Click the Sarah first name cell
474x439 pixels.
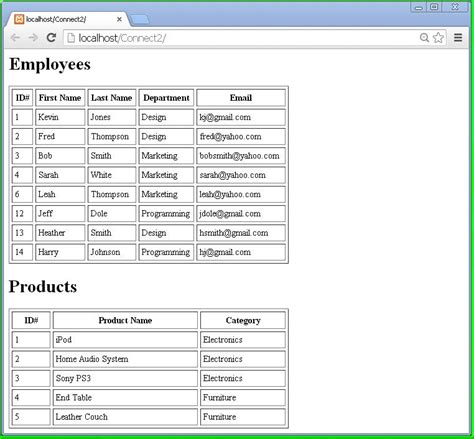click(x=60, y=175)
